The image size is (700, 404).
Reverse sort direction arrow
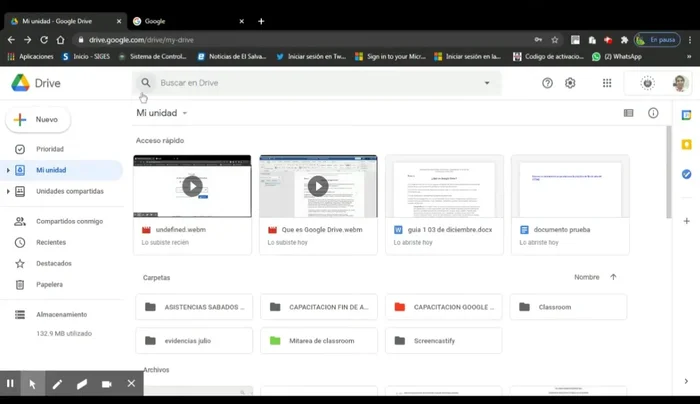pos(613,277)
